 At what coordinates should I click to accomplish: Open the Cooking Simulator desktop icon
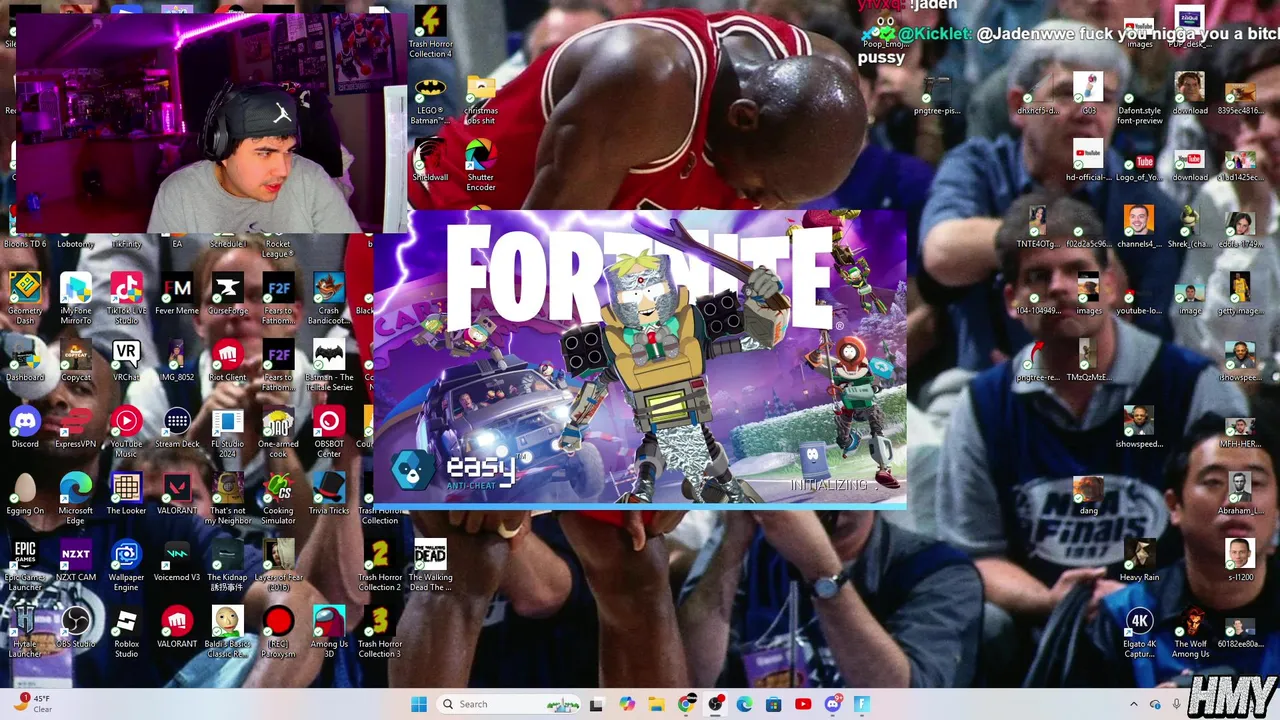tap(278, 497)
